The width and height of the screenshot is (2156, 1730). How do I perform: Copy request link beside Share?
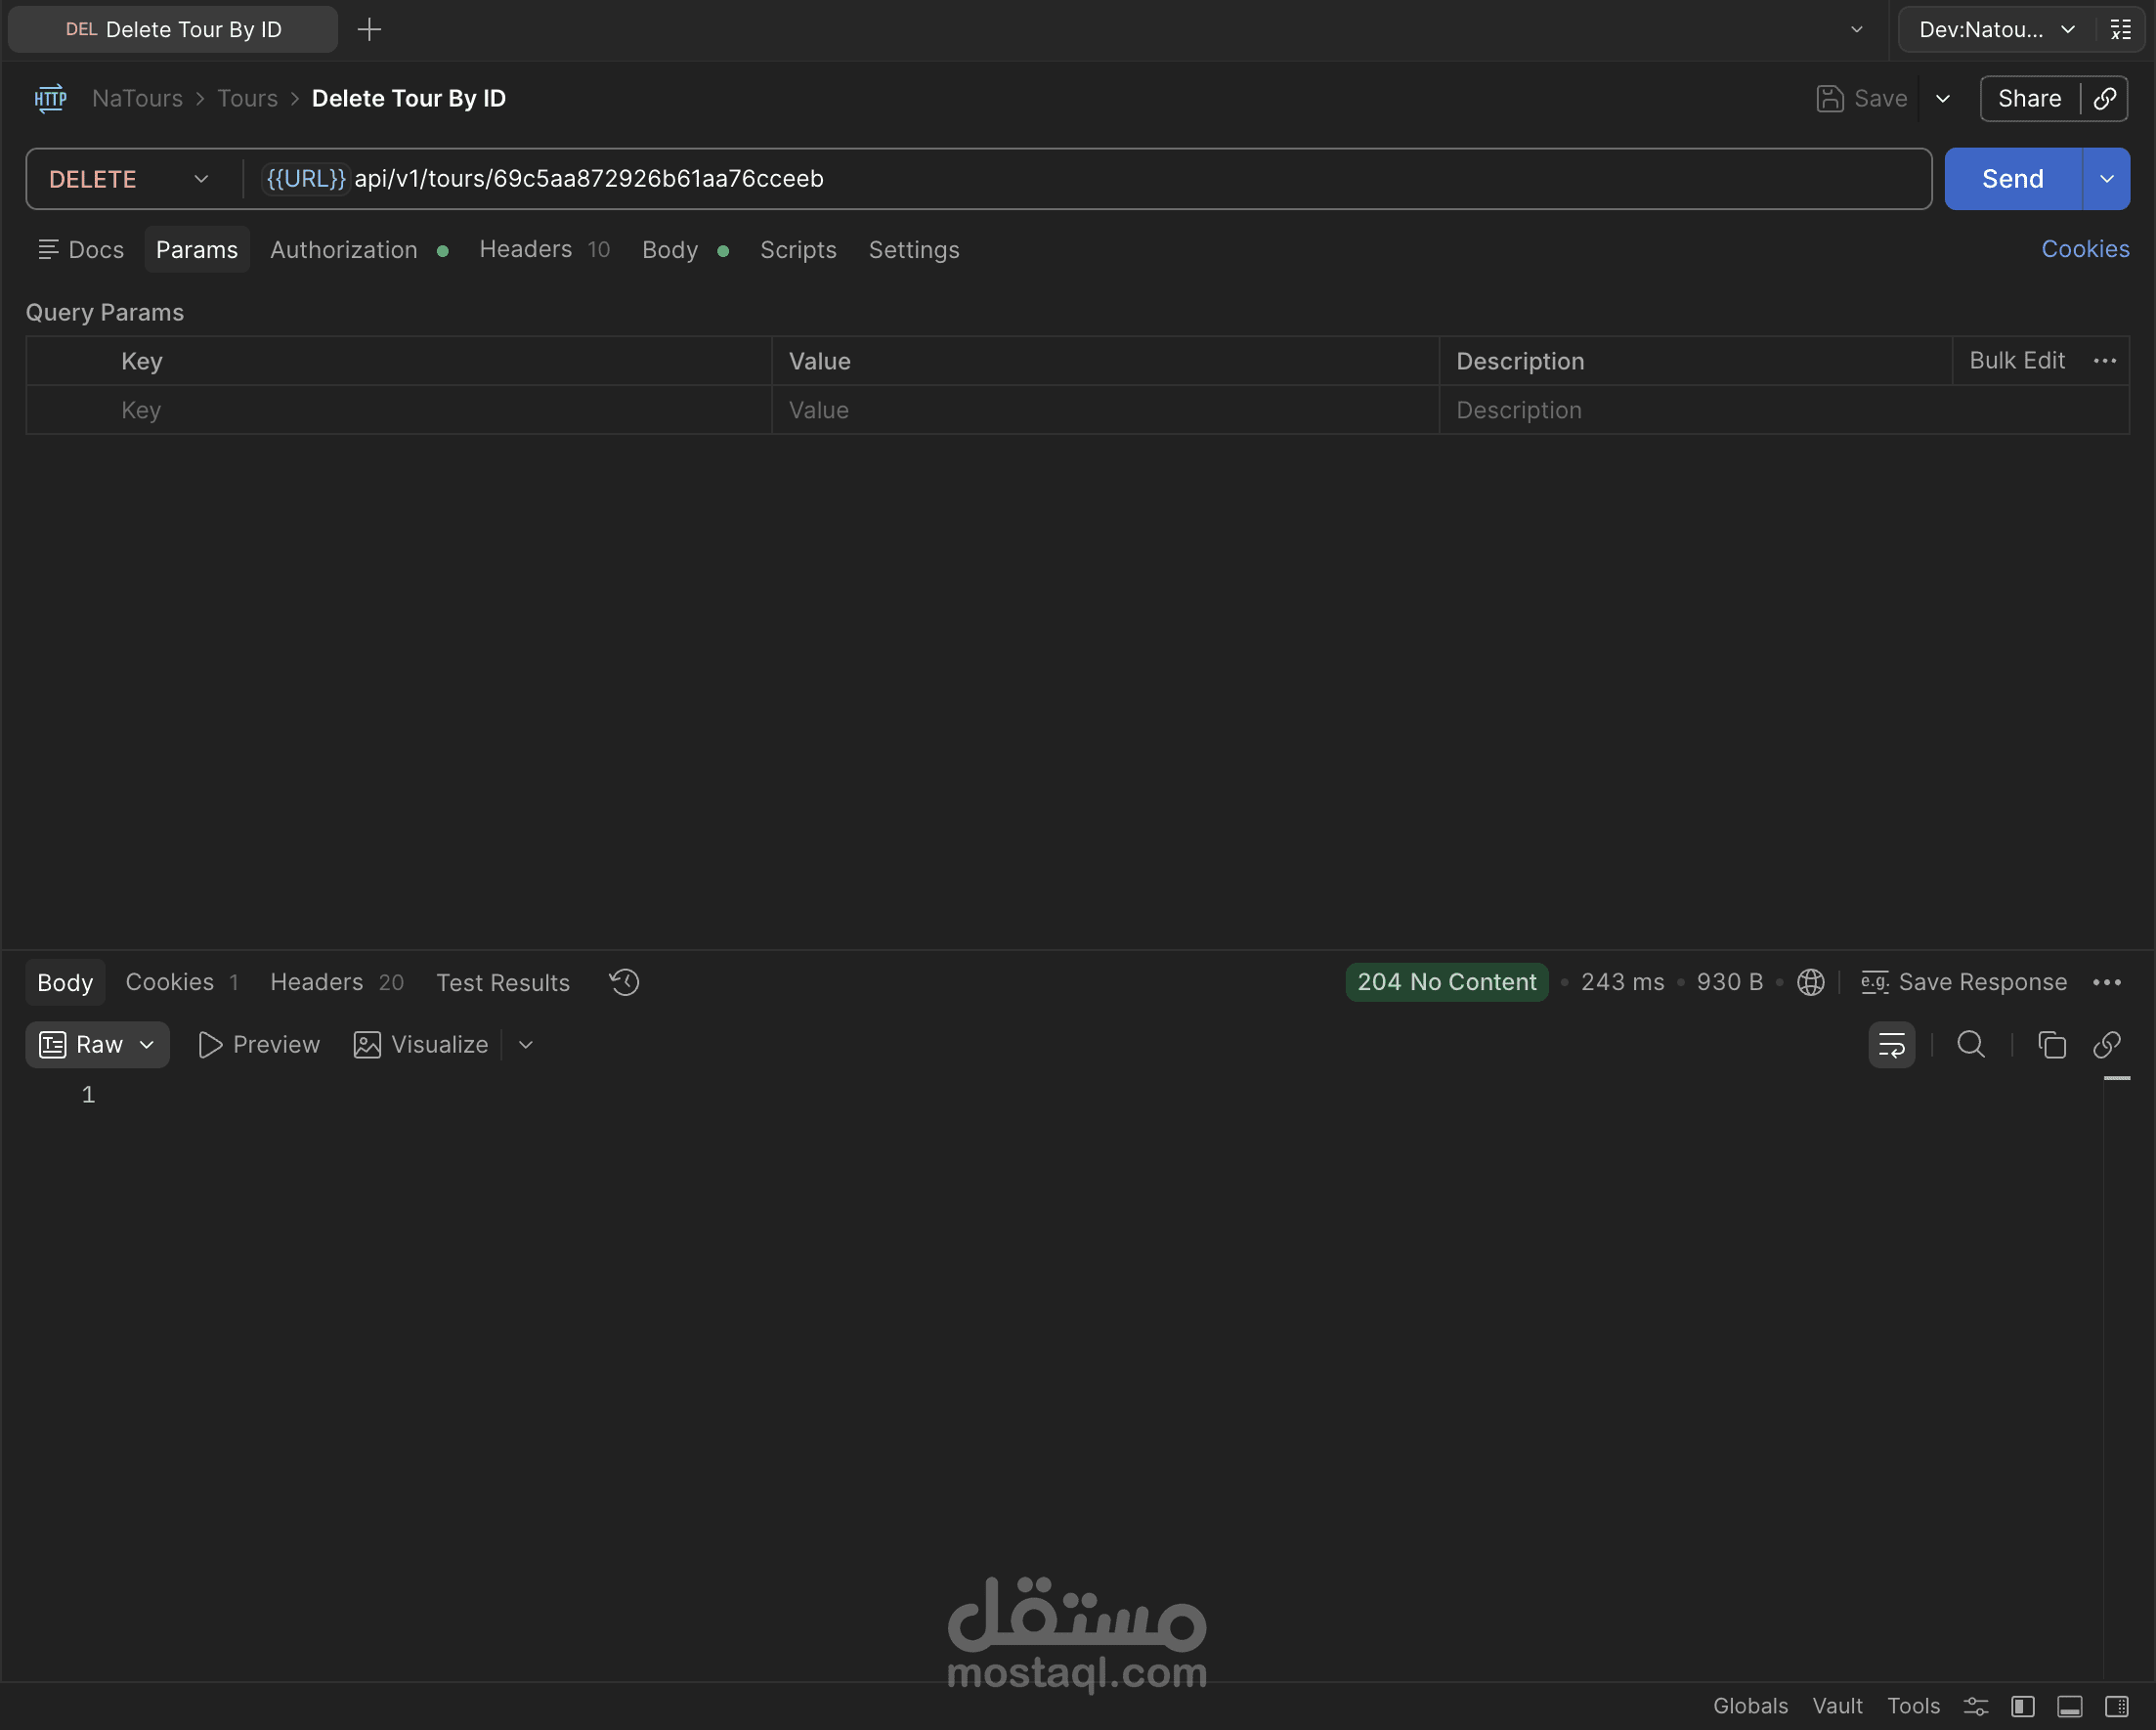point(2105,98)
